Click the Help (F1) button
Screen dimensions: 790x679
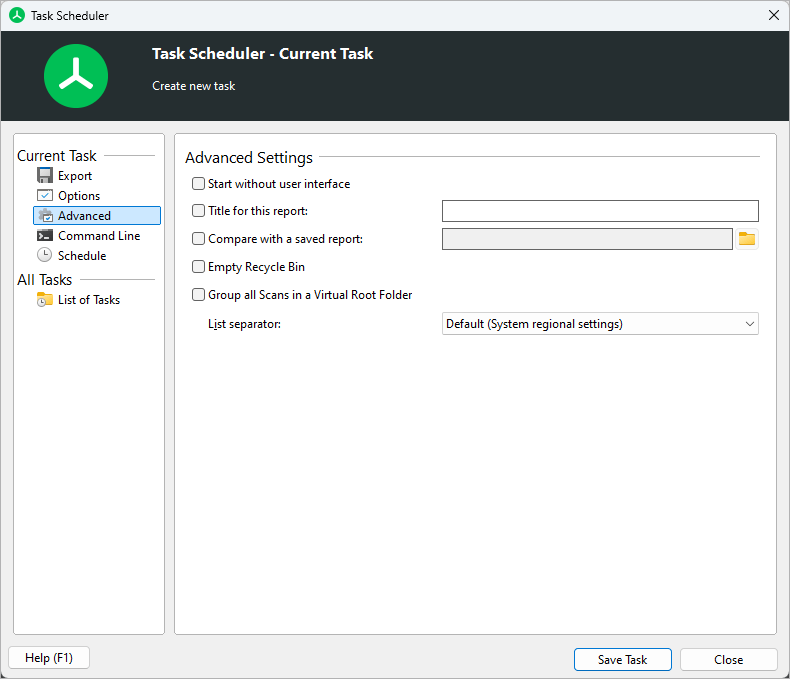(48, 658)
